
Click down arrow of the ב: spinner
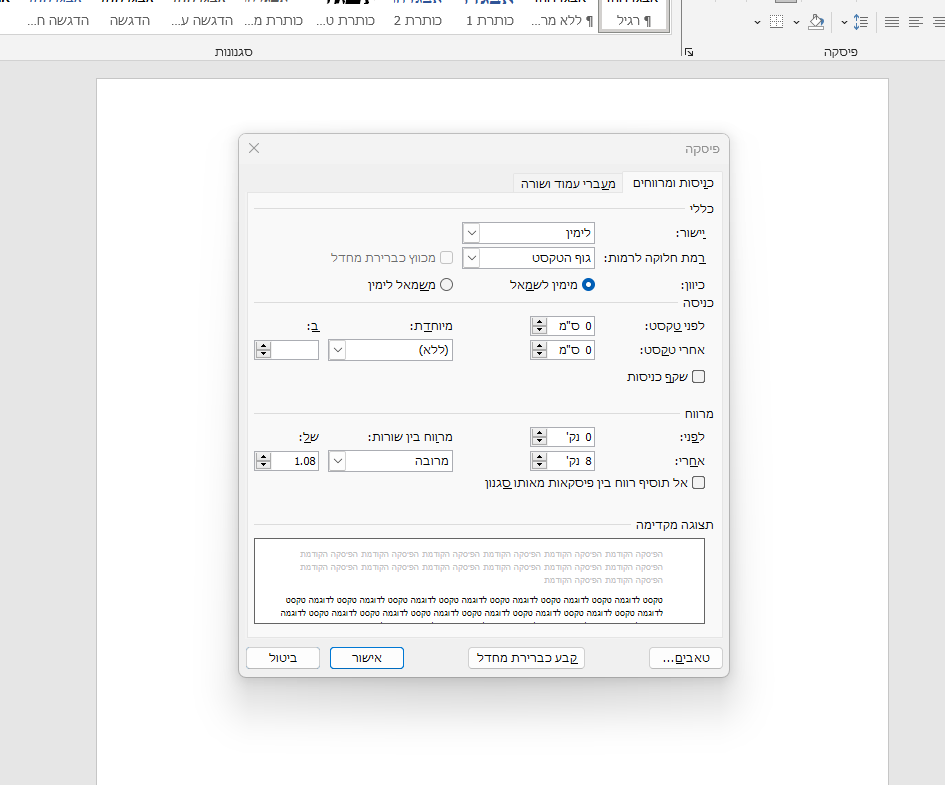[263, 354]
